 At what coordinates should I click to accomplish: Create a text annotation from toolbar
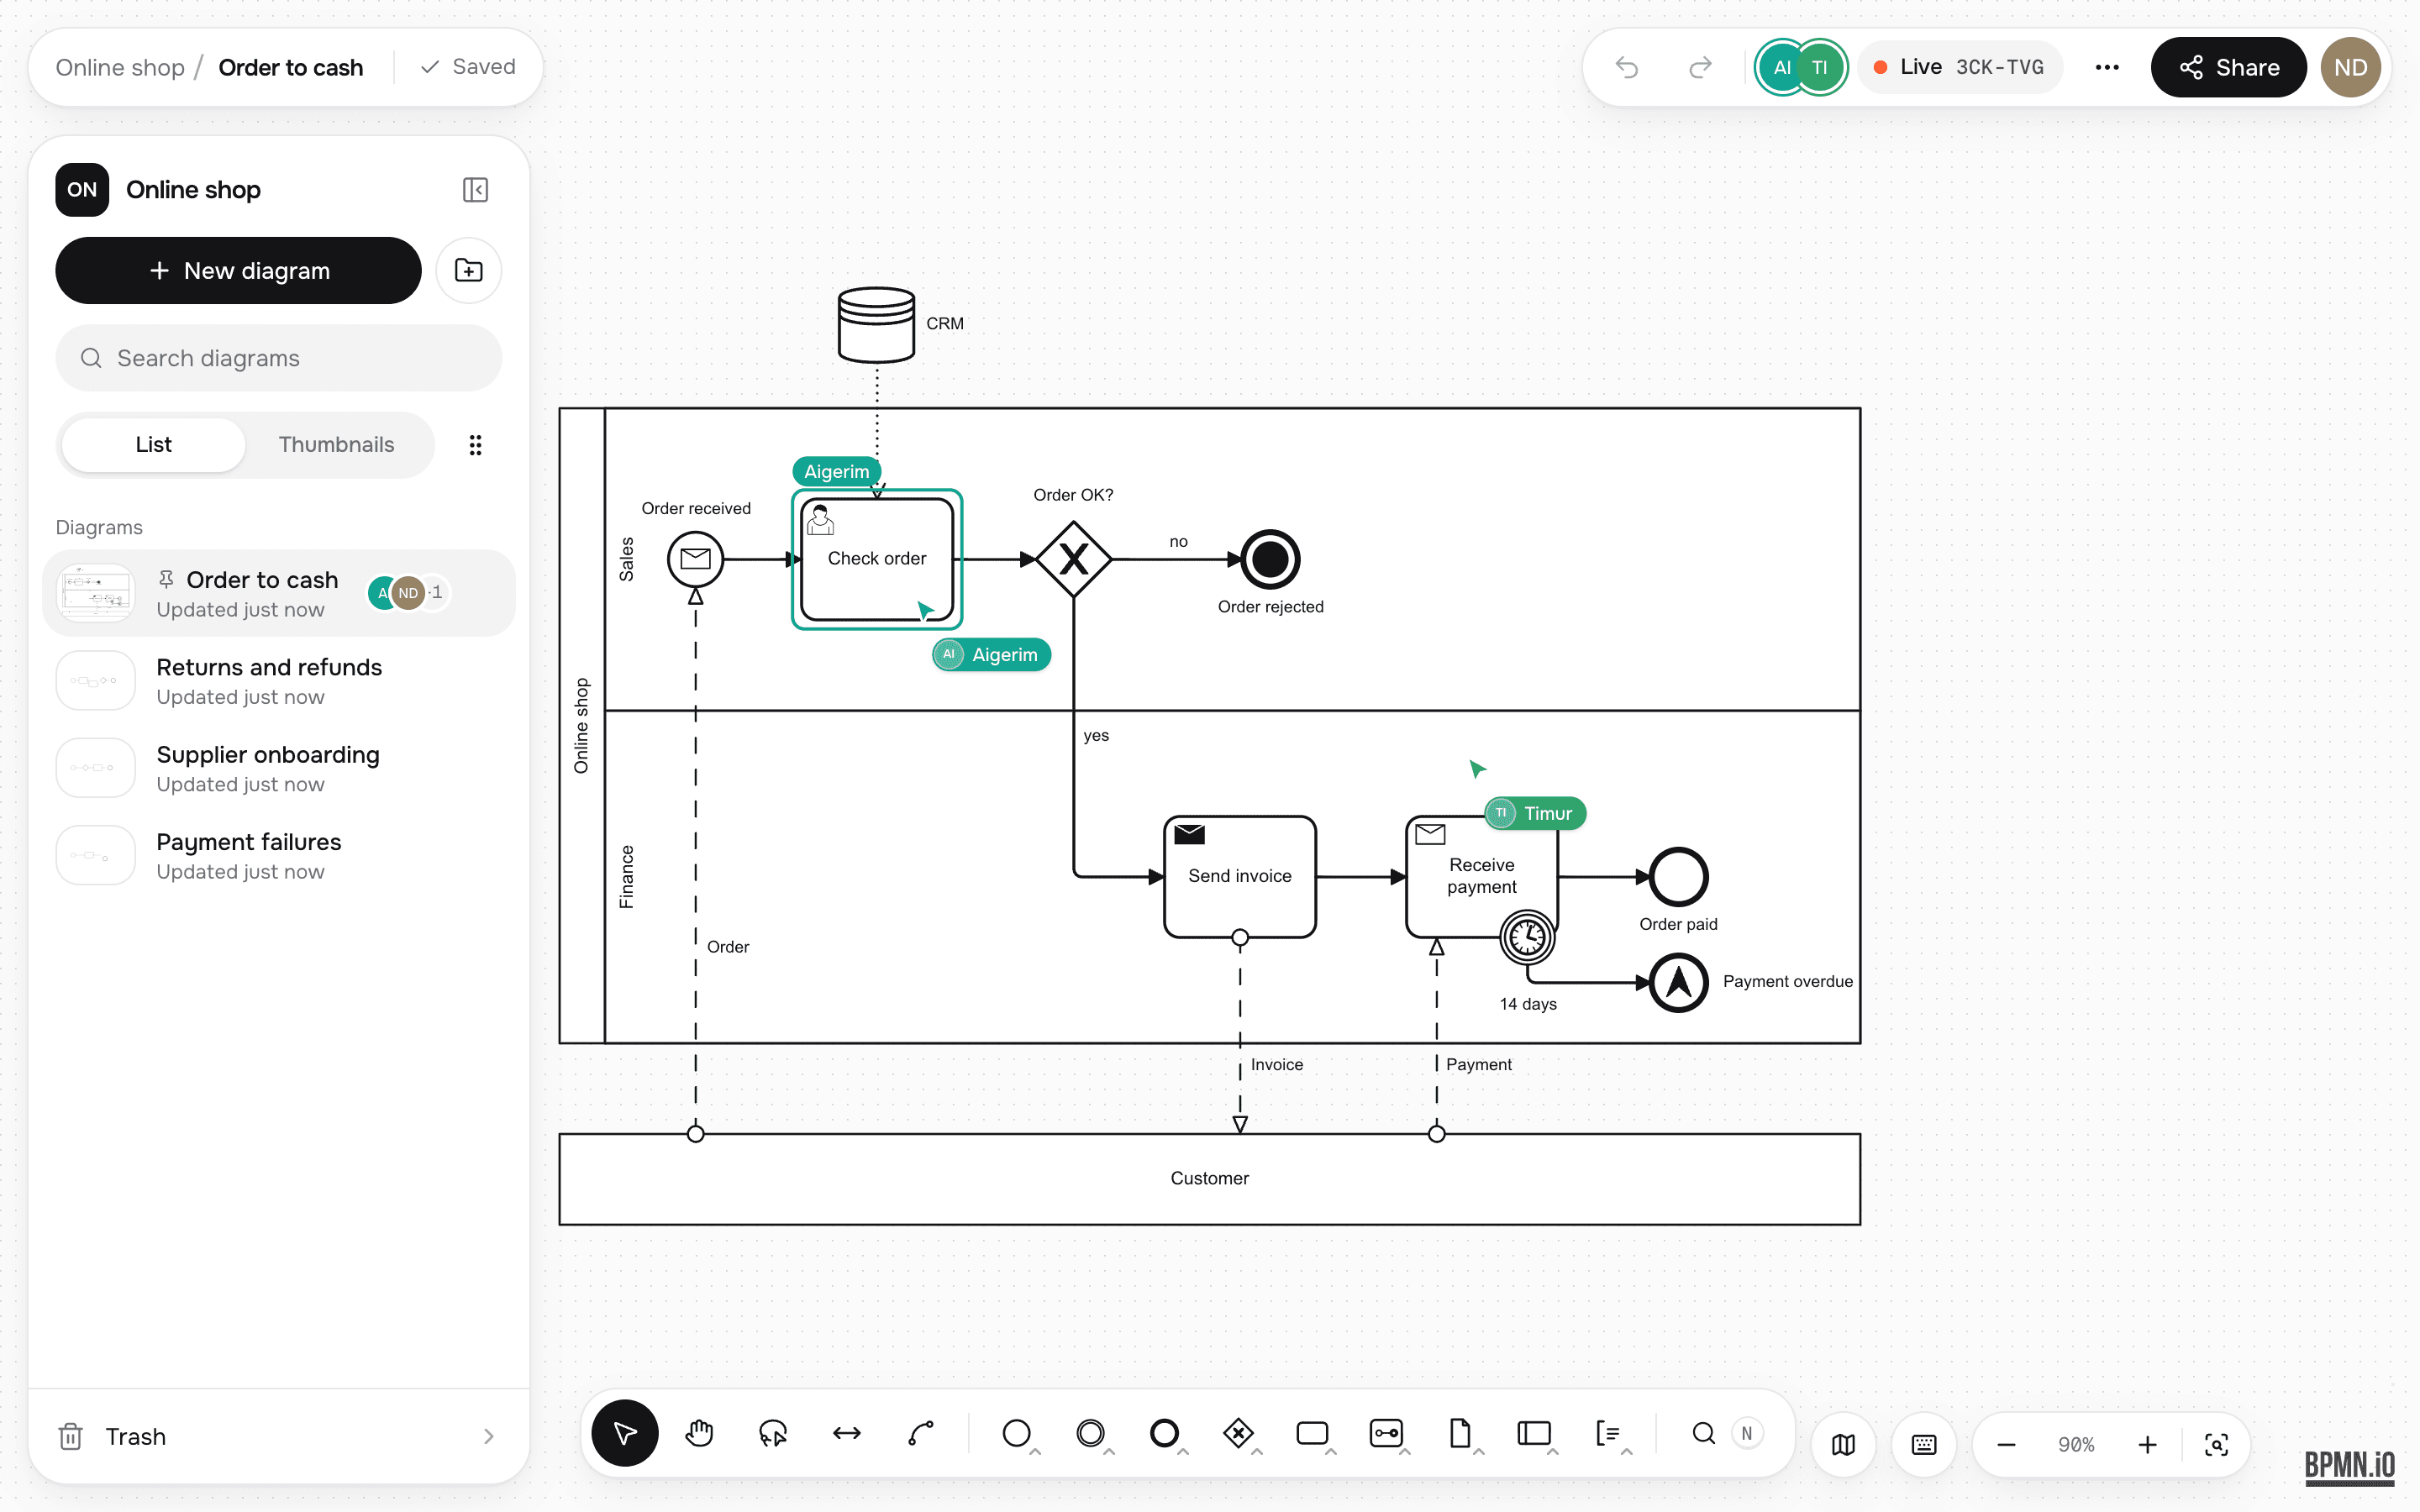(1608, 1433)
